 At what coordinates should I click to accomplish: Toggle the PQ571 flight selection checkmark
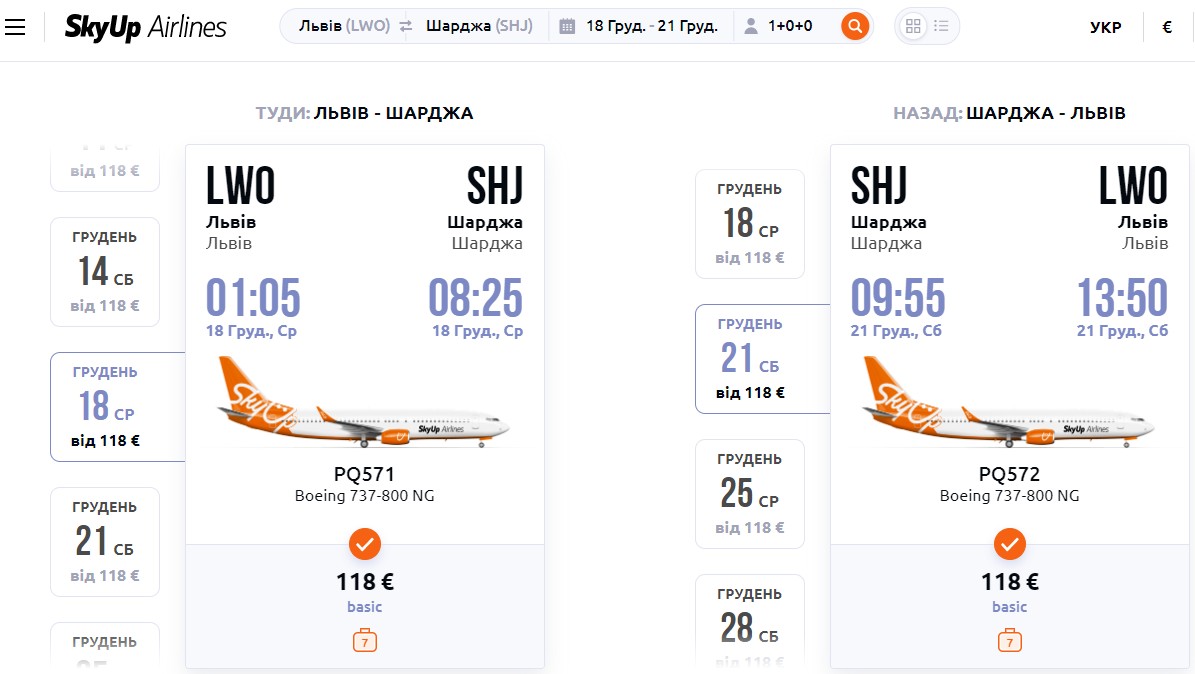pyautogui.click(x=365, y=544)
